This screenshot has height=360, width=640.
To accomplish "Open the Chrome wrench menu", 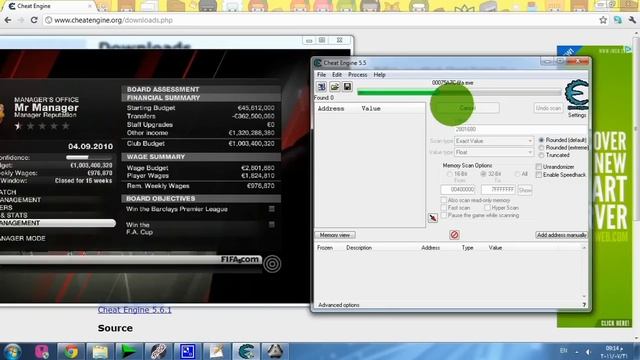I will tap(632, 20).
